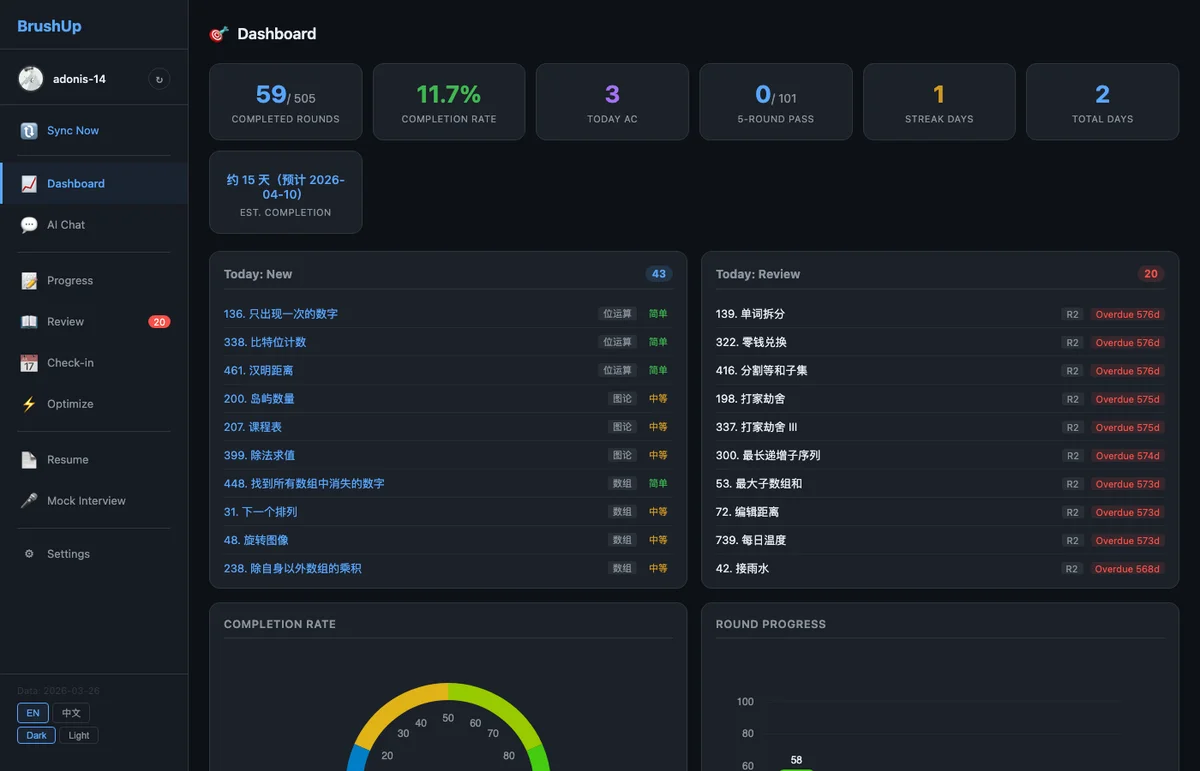Open problem 48. 旋转图像
Image resolution: width=1200 pixels, height=771 pixels.
pyautogui.click(x=256, y=540)
